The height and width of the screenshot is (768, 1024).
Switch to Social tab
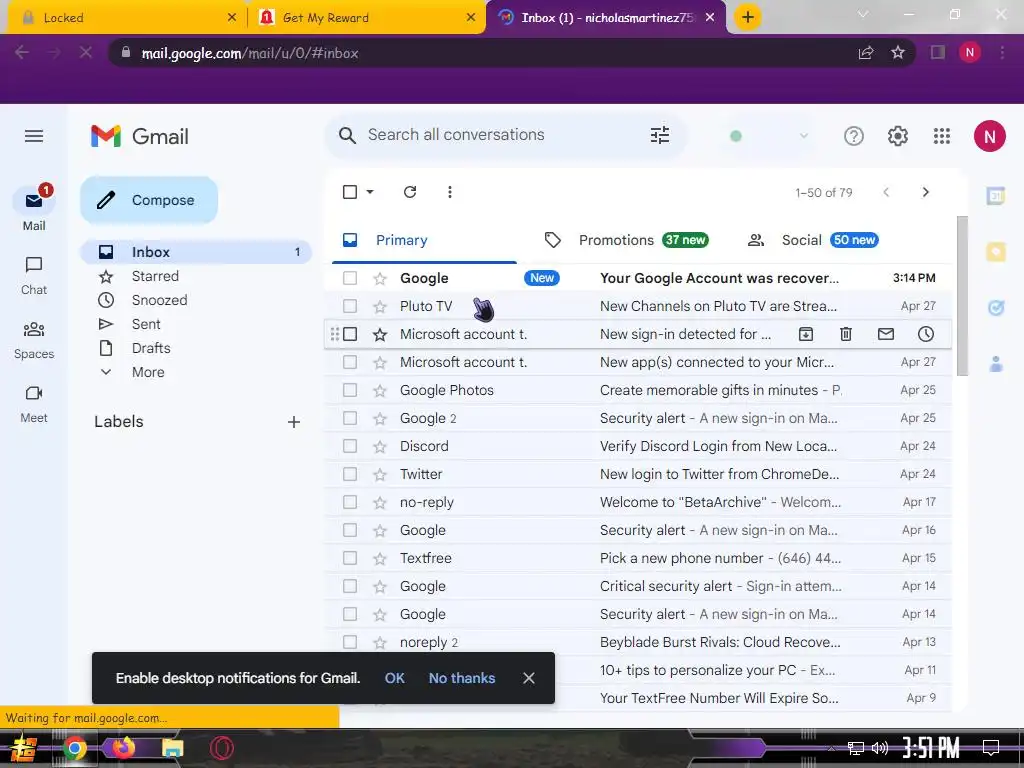[813, 240]
